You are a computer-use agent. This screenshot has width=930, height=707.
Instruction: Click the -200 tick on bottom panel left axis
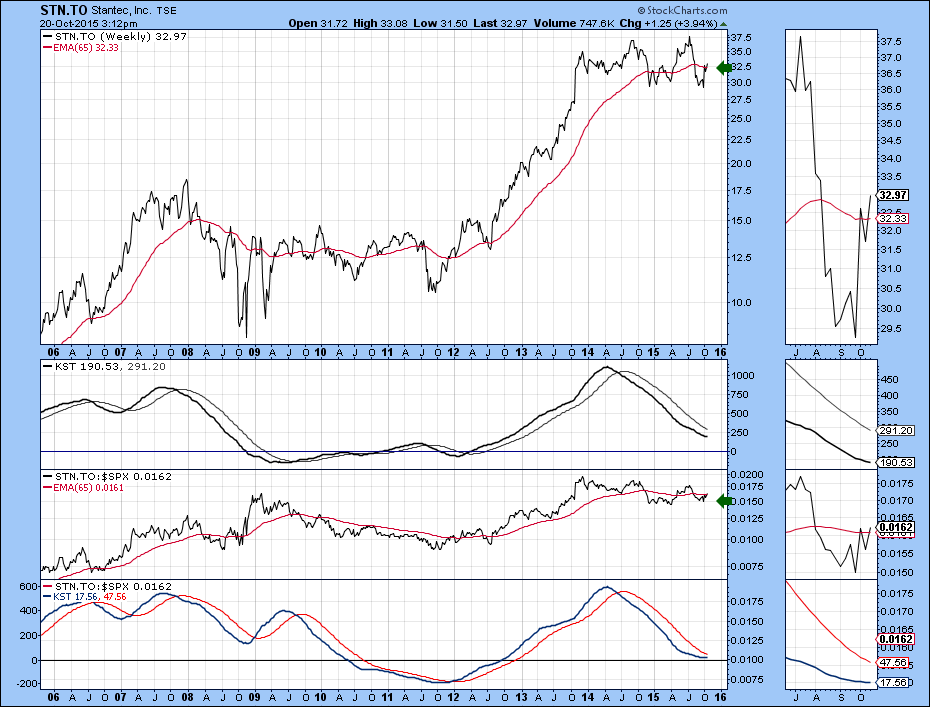26,683
